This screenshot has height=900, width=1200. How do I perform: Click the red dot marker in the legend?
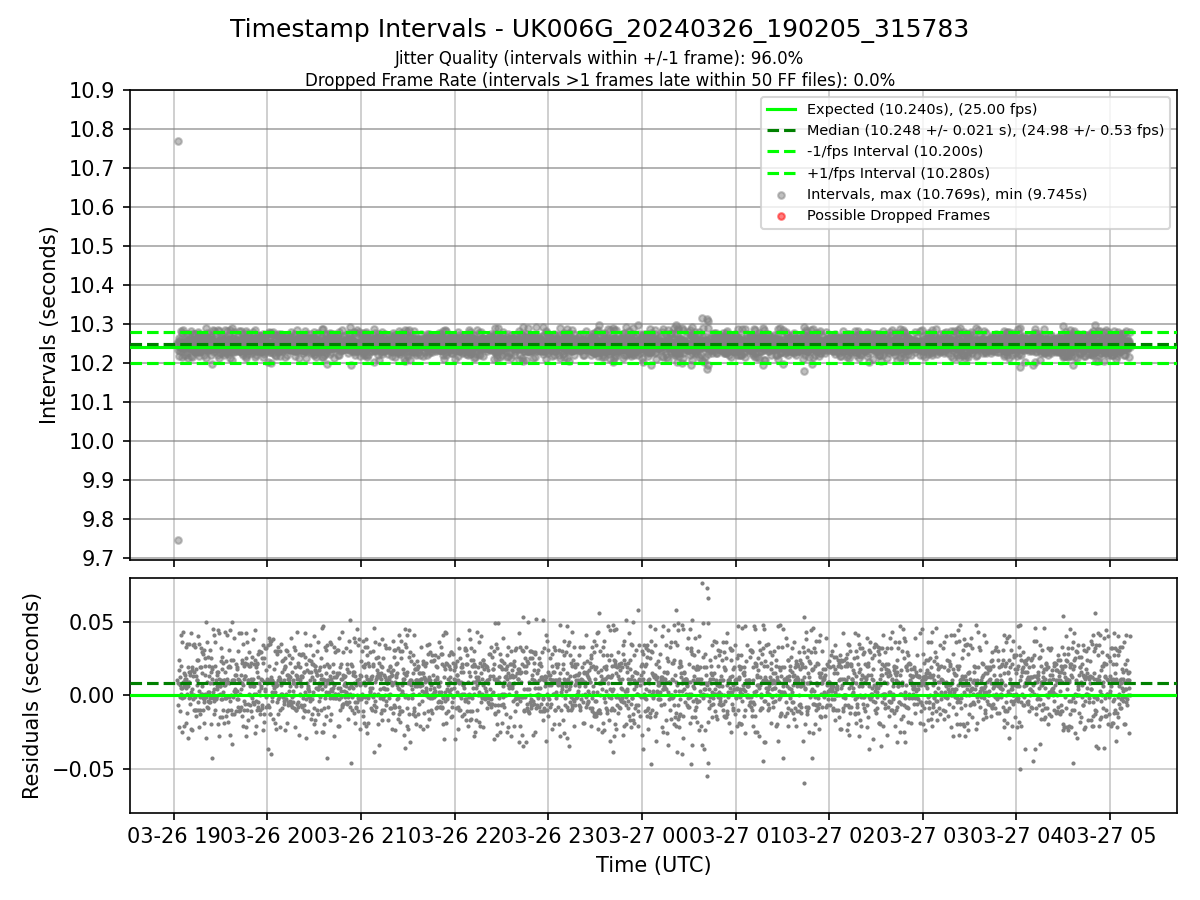782,216
